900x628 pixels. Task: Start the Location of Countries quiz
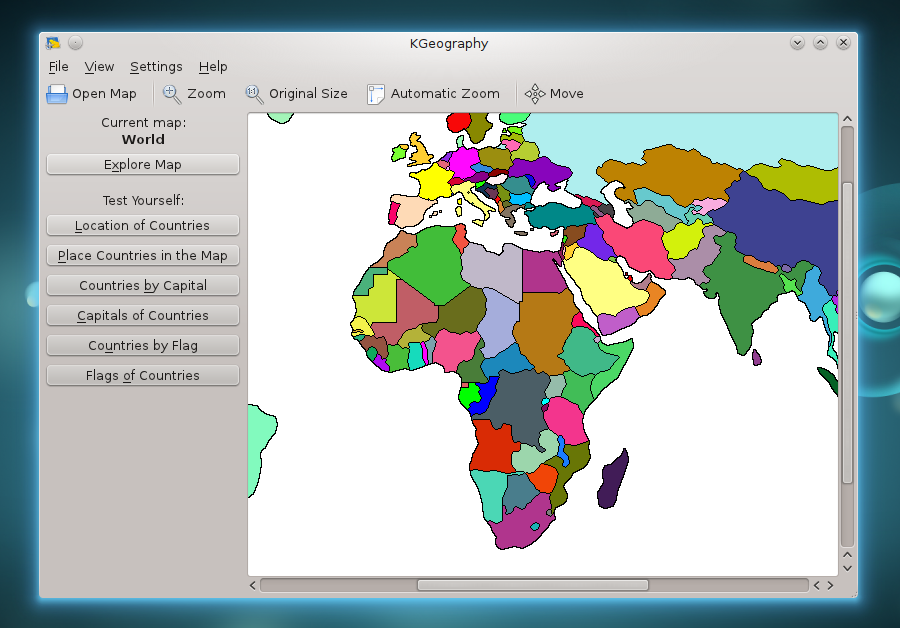click(x=142, y=225)
